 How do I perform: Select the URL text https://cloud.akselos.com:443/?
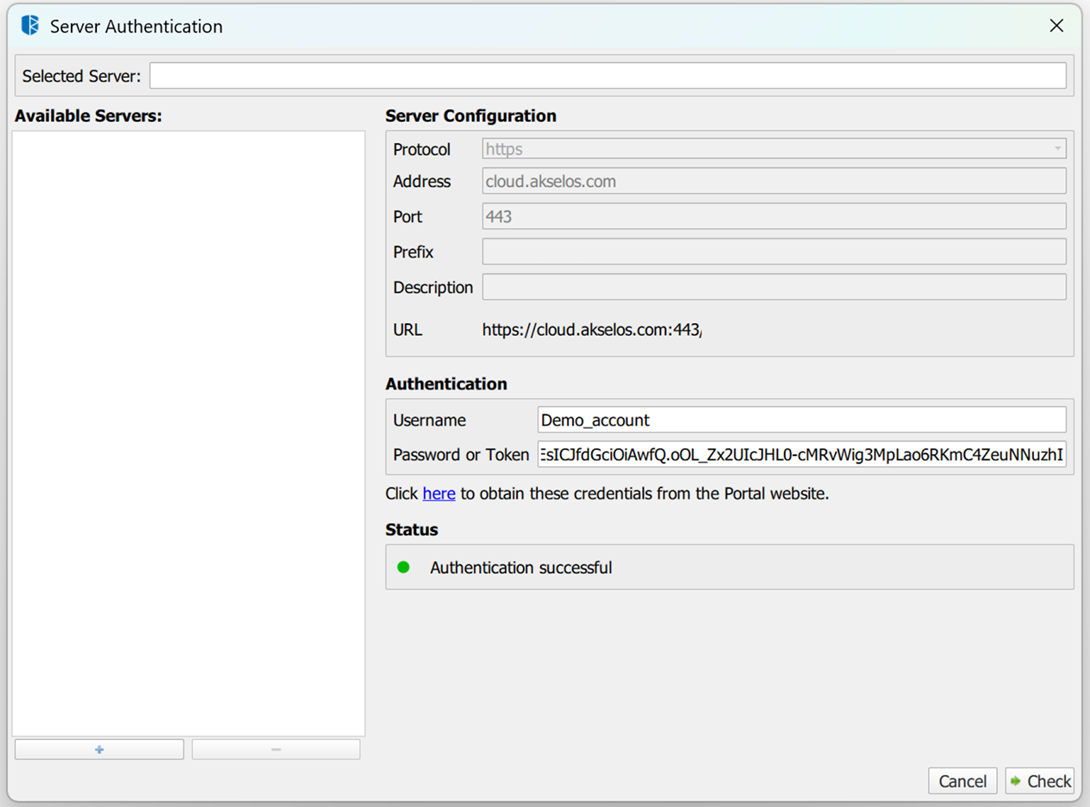click(592, 329)
